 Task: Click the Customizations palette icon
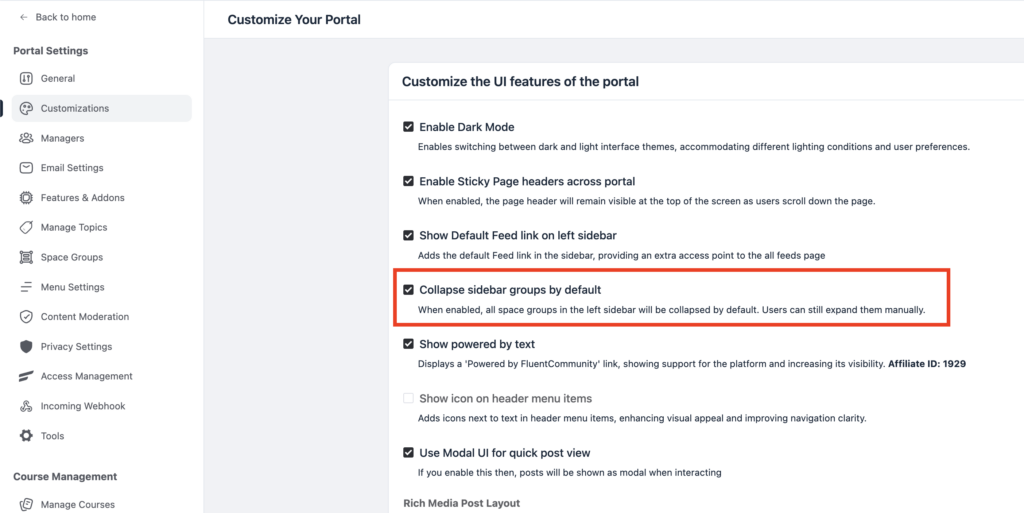pyautogui.click(x=26, y=109)
